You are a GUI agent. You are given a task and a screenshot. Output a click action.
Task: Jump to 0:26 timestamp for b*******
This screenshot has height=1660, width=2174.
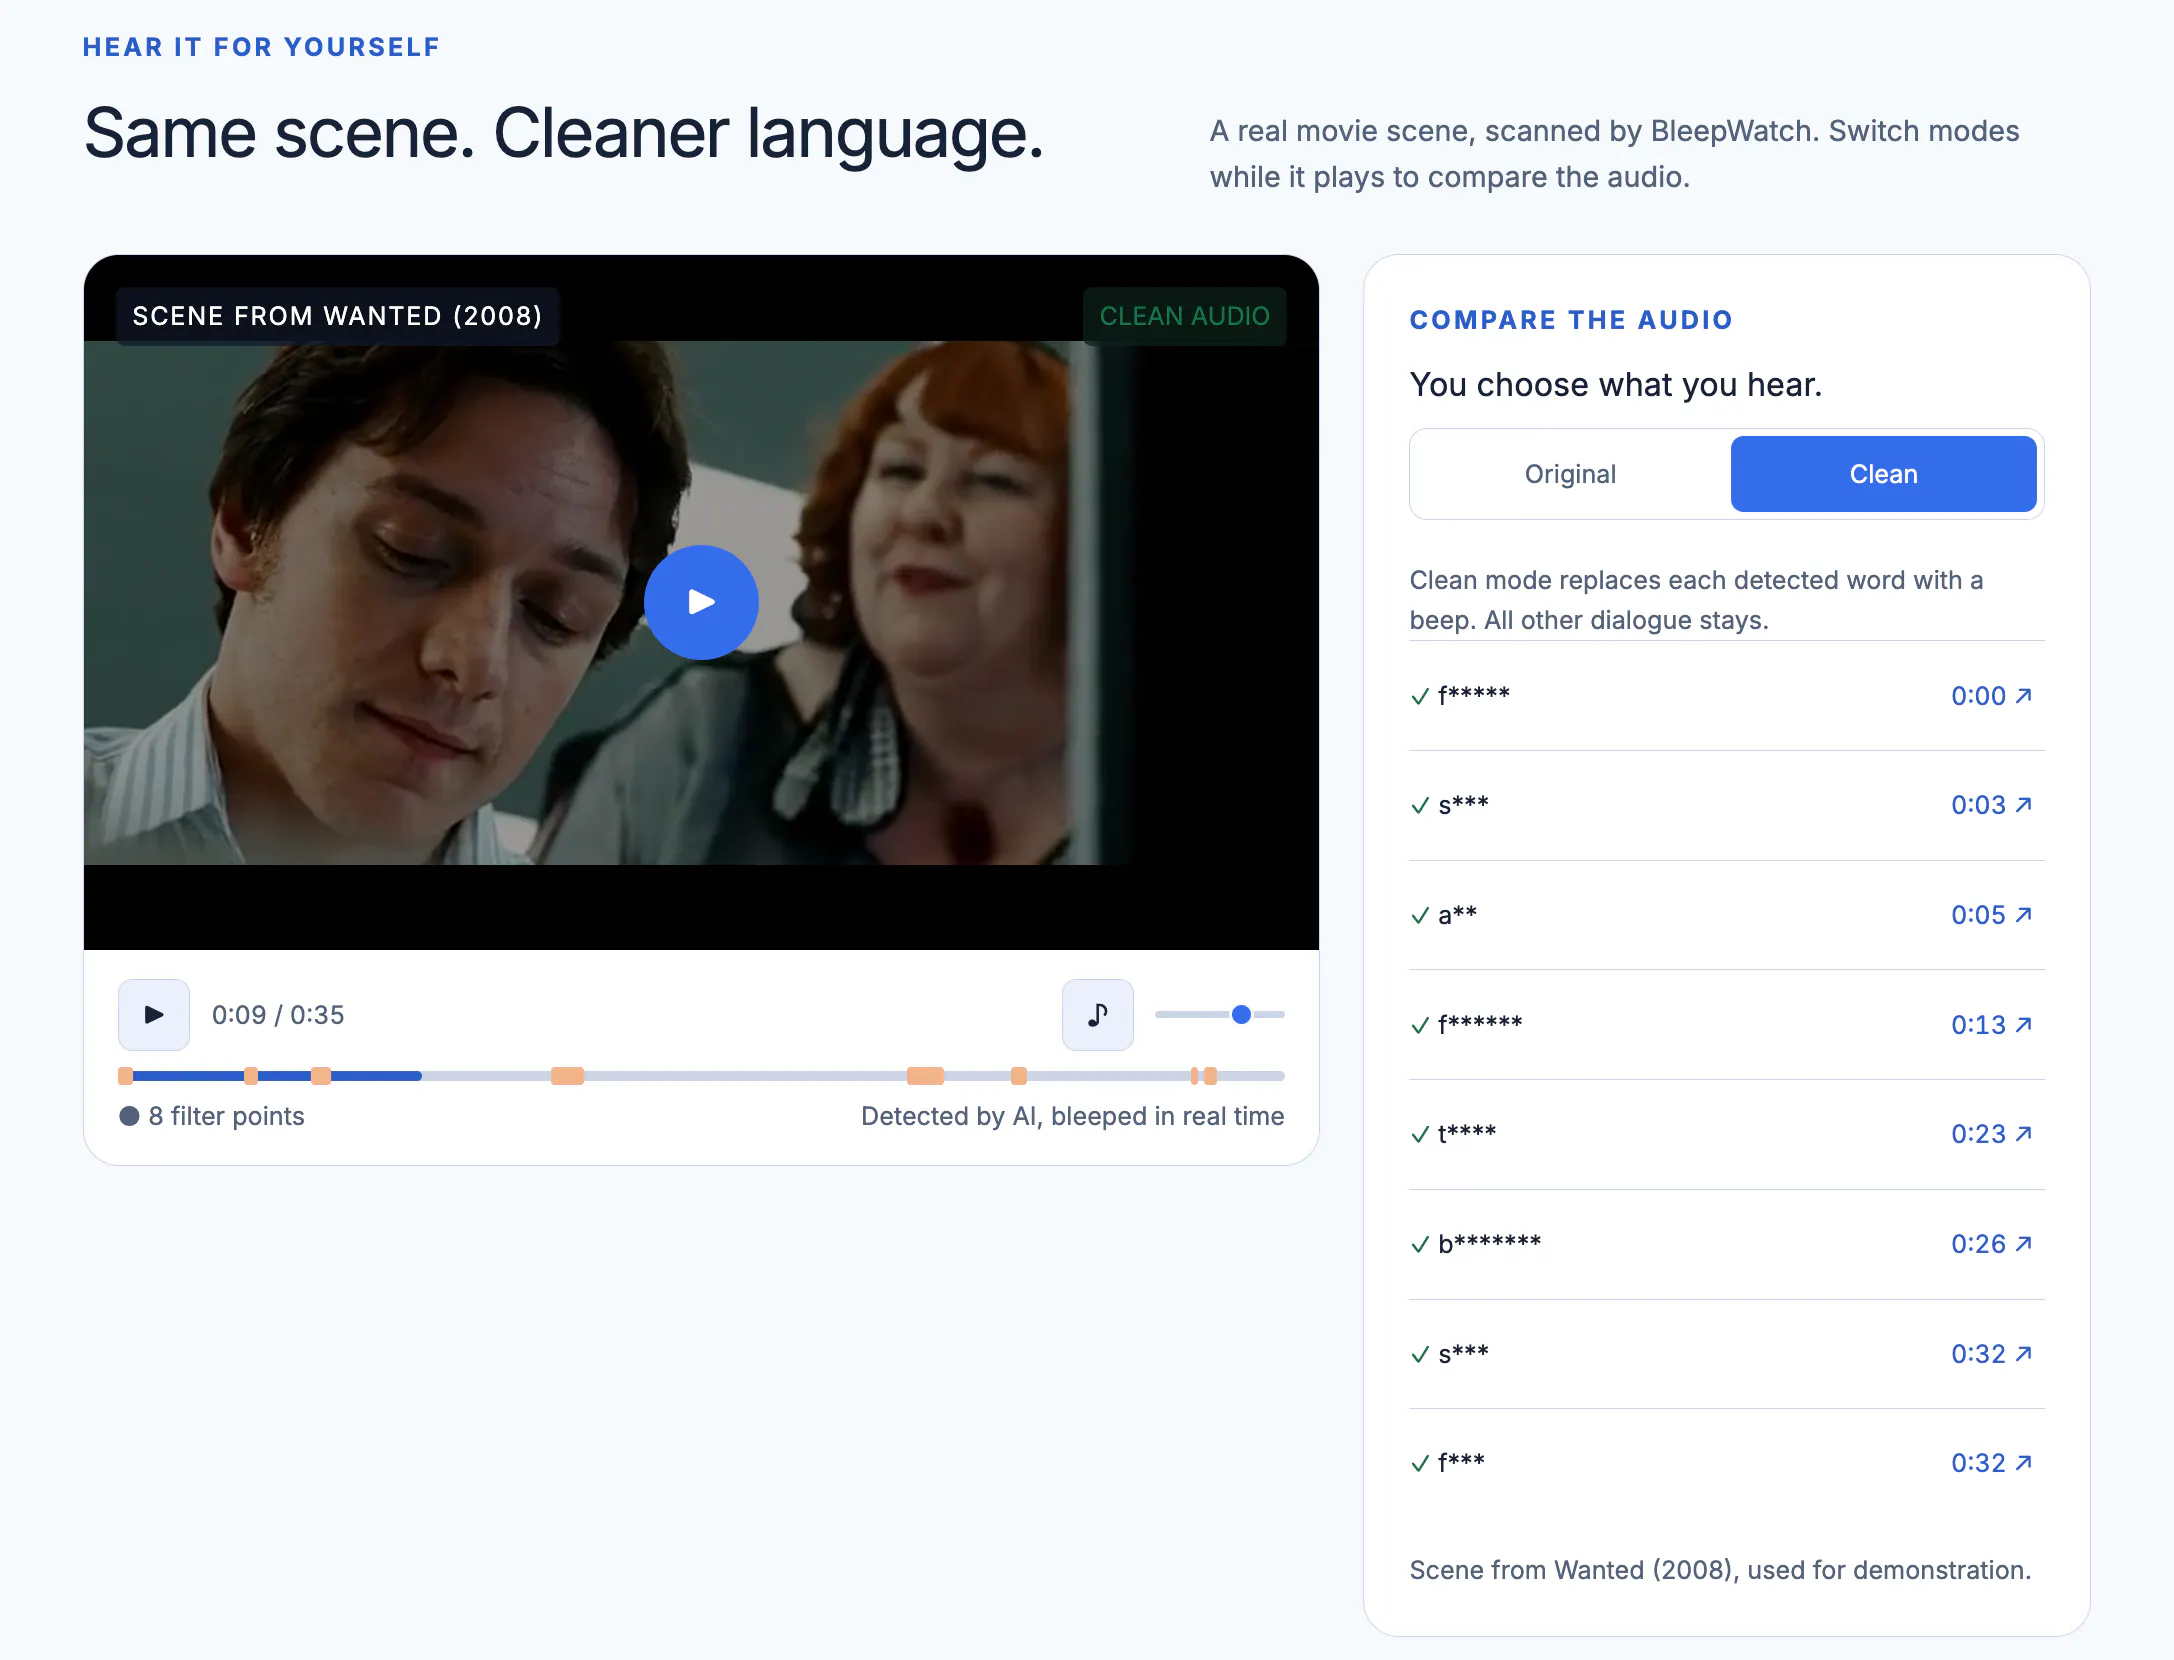point(1991,1244)
